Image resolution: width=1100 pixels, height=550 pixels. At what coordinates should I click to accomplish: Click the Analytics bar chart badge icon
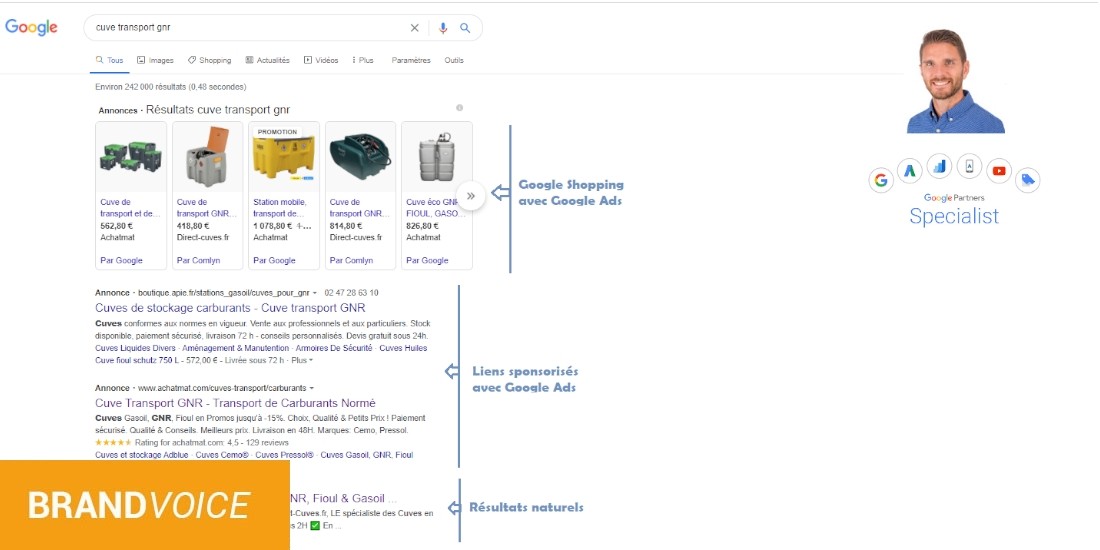click(x=939, y=166)
